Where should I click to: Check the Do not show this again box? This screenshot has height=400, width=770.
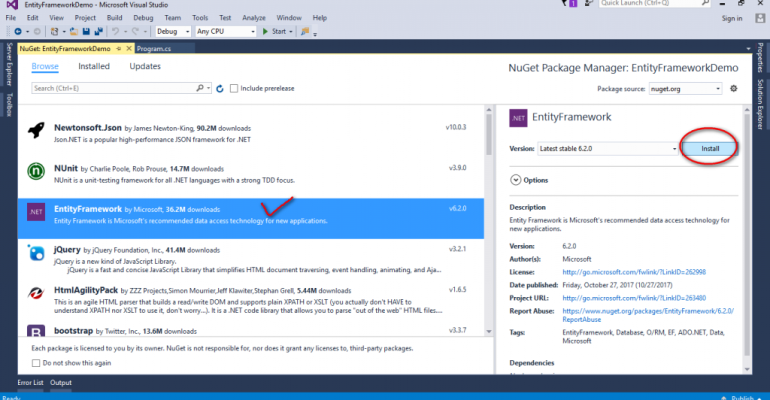36,363
